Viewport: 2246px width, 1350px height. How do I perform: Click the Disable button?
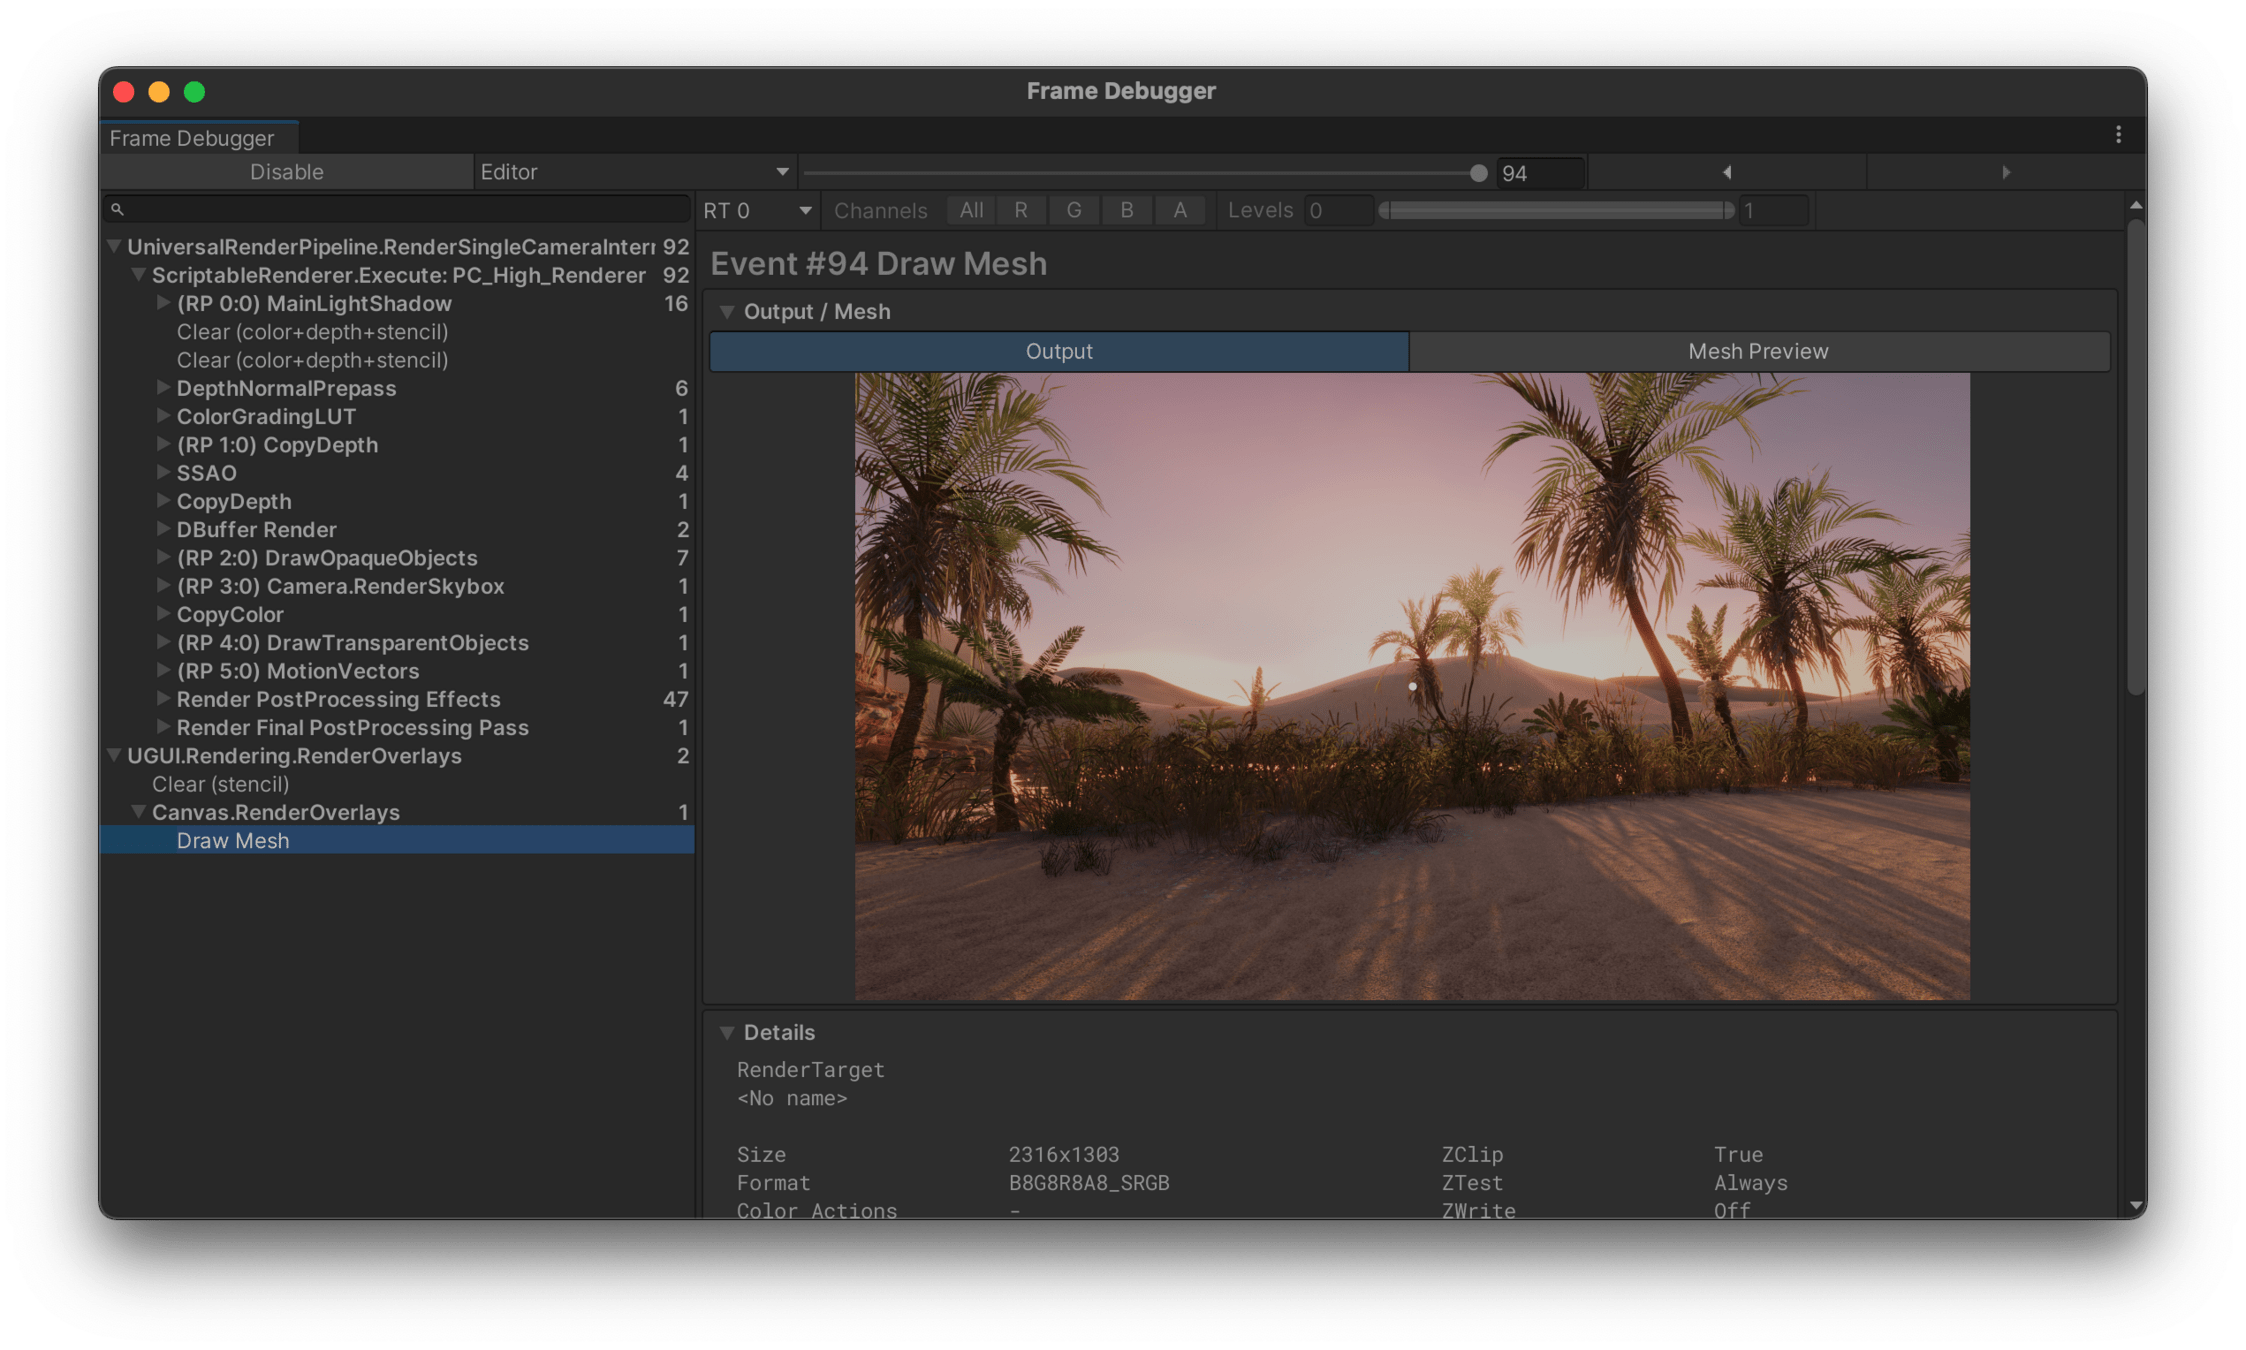286,172
